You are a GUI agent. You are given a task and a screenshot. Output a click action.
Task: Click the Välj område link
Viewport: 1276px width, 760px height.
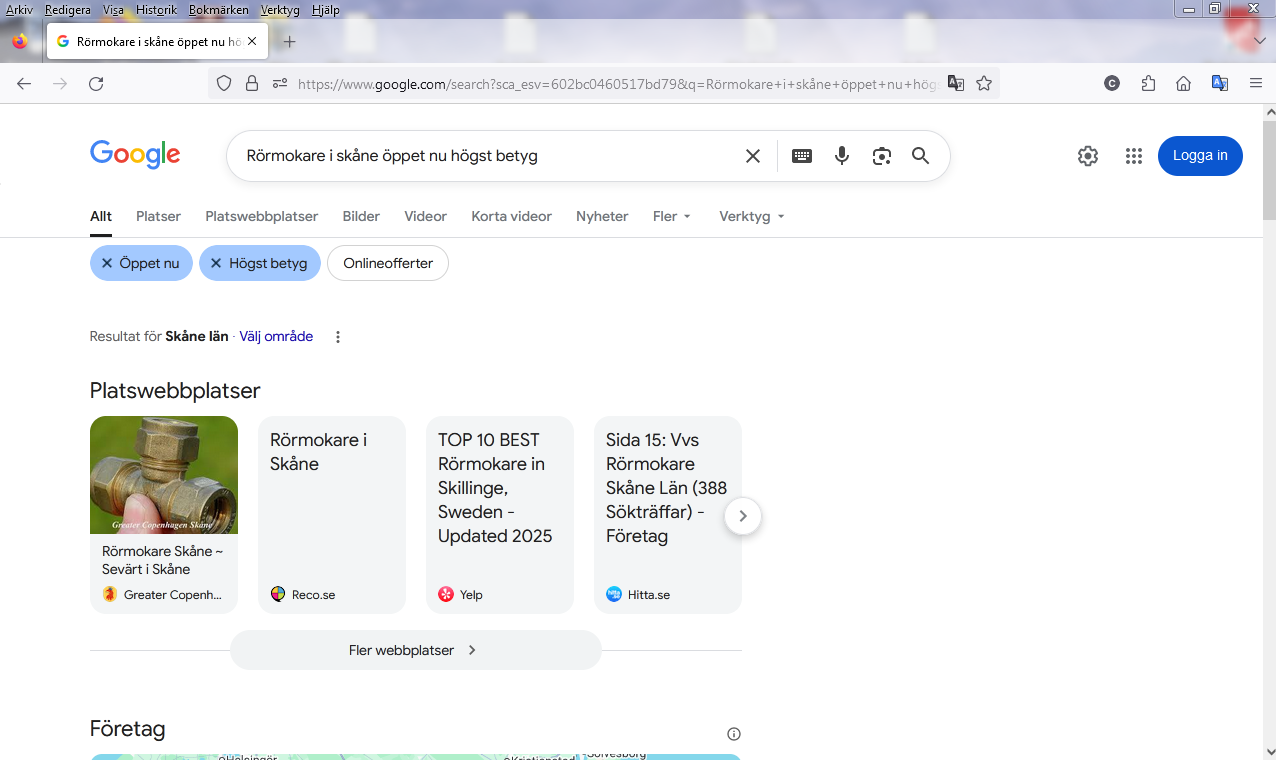coord(276,337)
